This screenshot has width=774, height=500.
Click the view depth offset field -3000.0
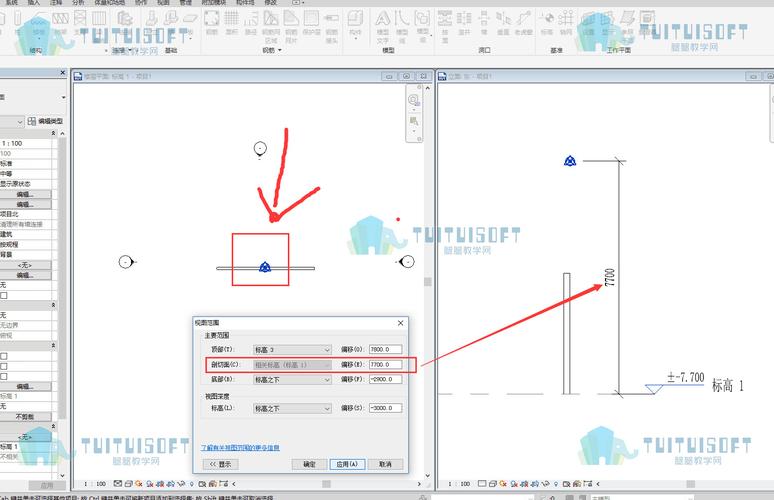pos(386,409)
